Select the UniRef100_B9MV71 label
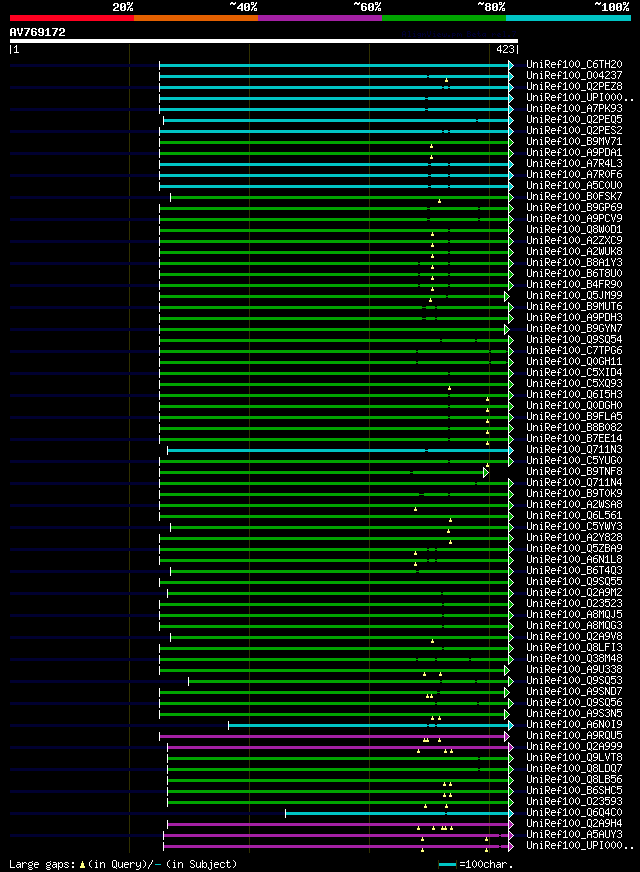640x872 pixels. 574,142
